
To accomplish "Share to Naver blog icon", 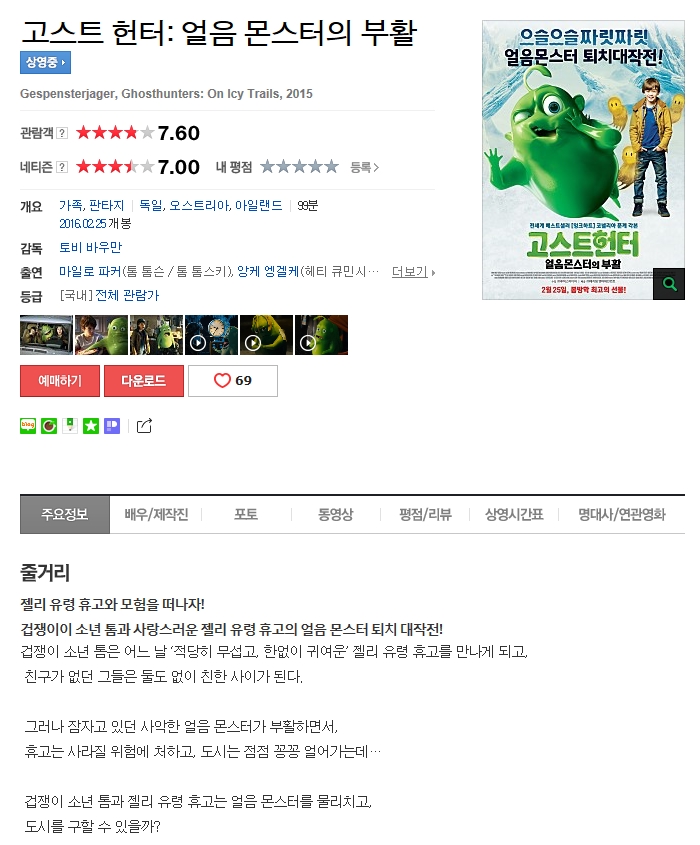I will click(27, 426).
